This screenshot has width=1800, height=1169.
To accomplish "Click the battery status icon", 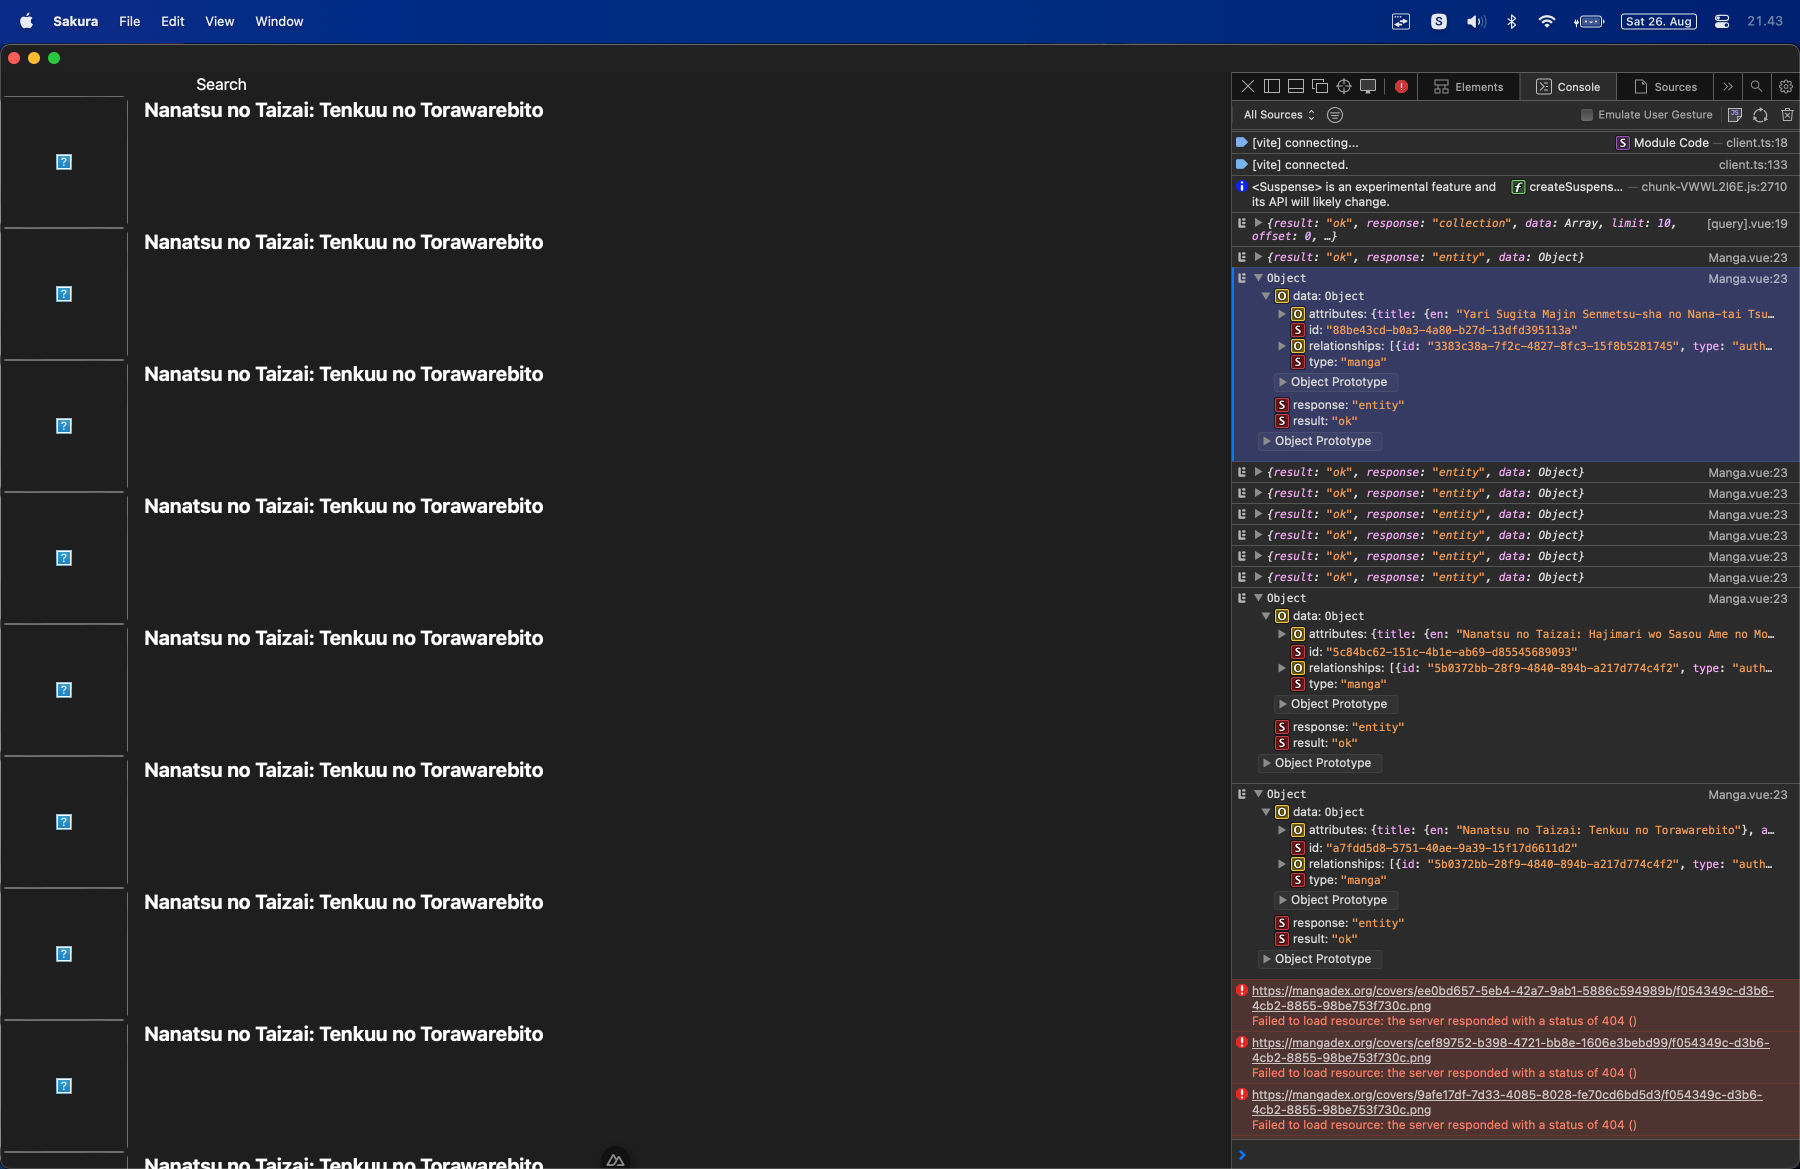I will click(x=1589, y=21).
